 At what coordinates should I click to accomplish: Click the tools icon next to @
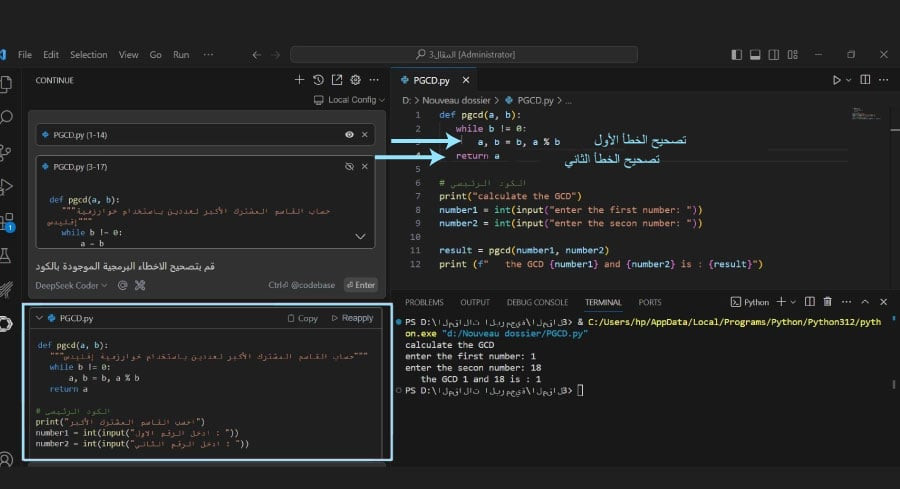pyautogui.click(x=139, y=285)
